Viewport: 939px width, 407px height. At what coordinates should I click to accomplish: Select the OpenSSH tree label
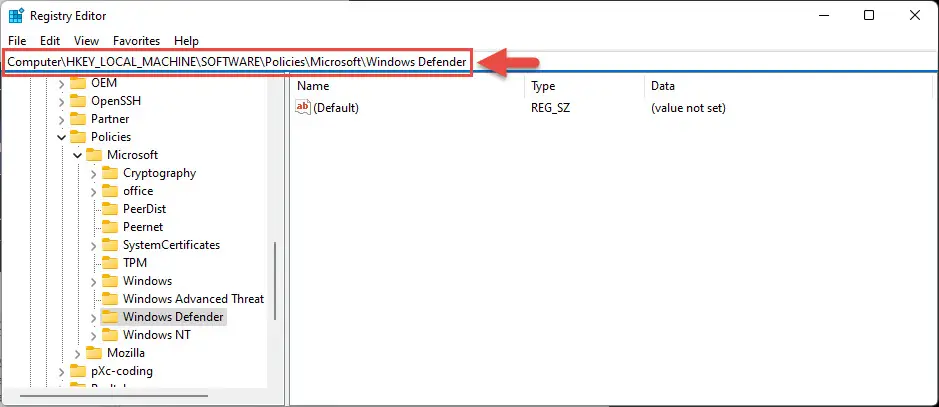pos(116,101)
